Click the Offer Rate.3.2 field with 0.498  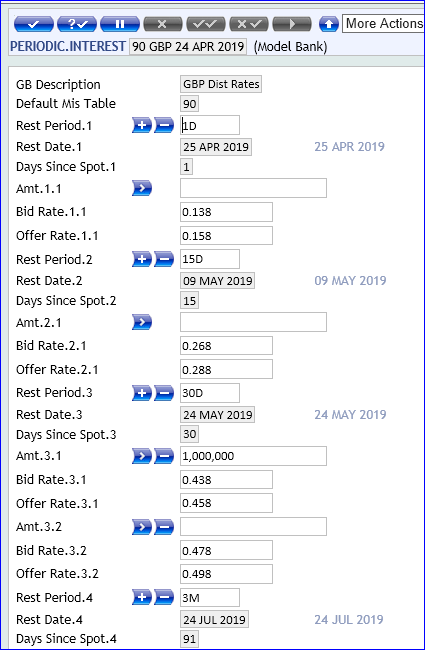(x=226, y=574)
